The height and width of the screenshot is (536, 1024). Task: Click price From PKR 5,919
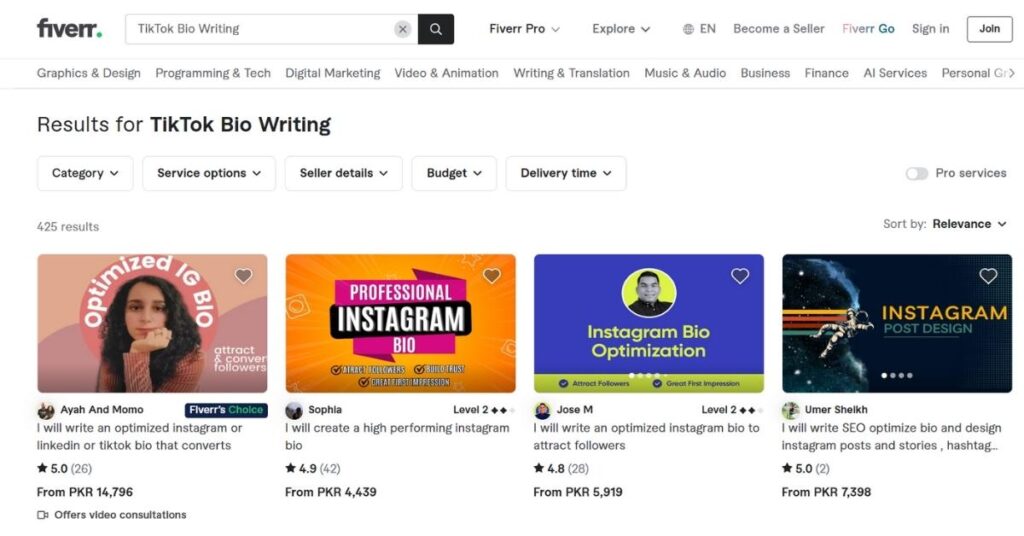[578, 492]
